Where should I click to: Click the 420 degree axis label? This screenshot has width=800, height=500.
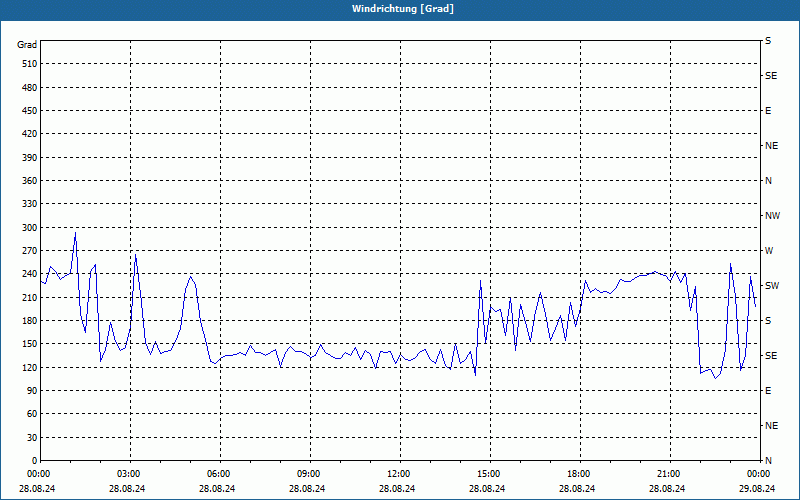(x=30, y=134)
